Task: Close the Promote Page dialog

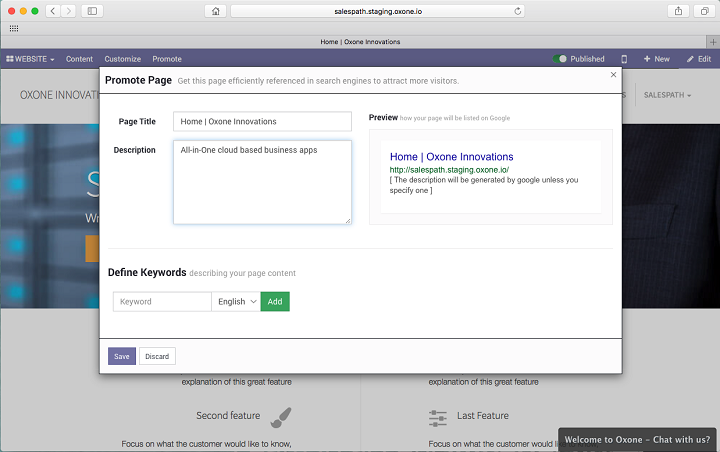Action: pos(613,74)
